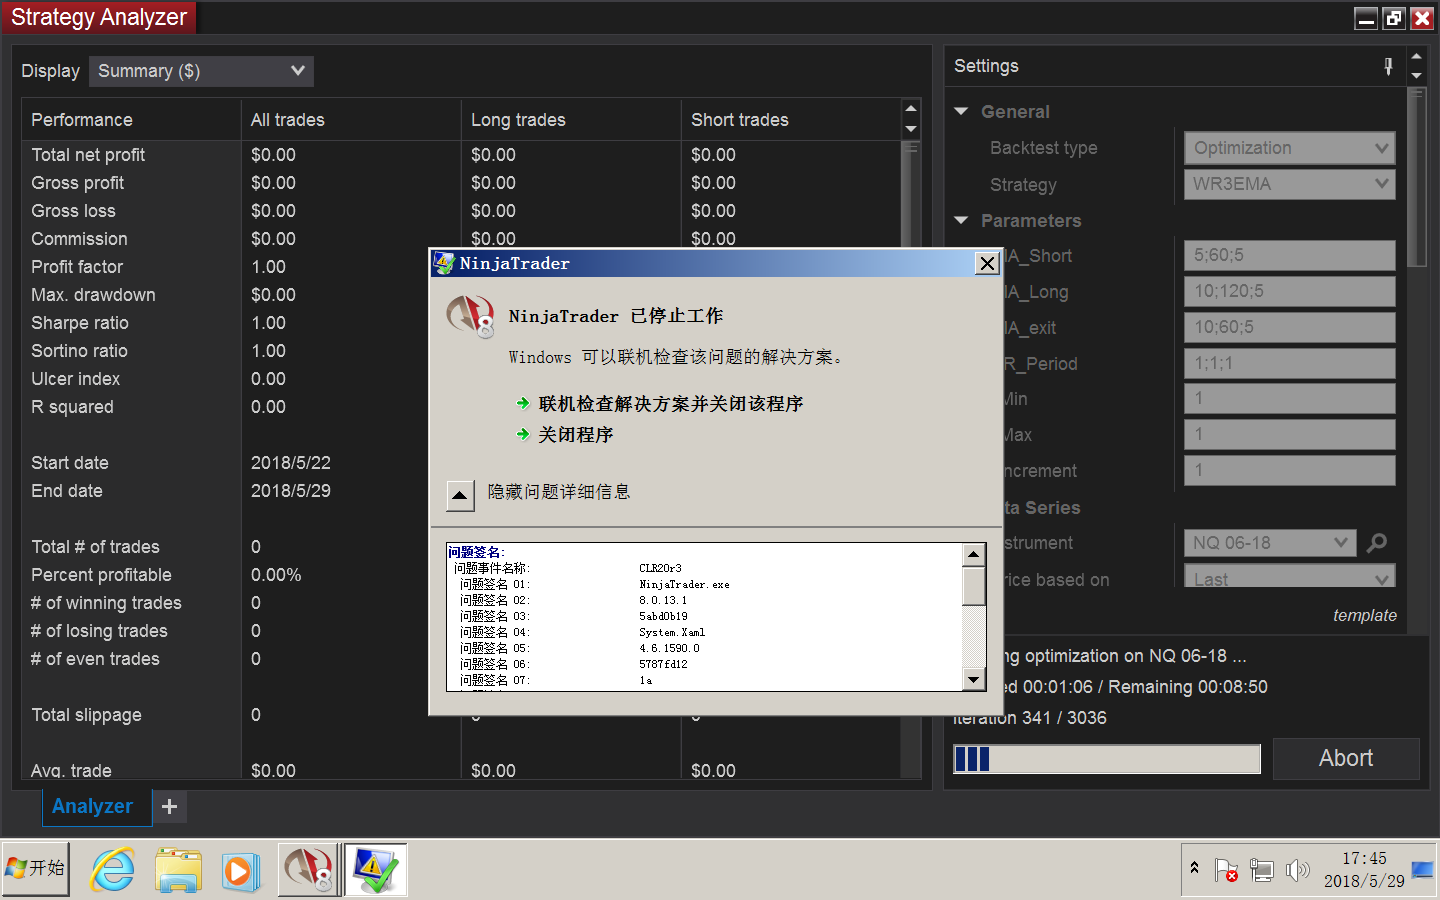Click the NinjaTrader icon in the crash dialog
Screen dimensions: 1440x900
470,317
